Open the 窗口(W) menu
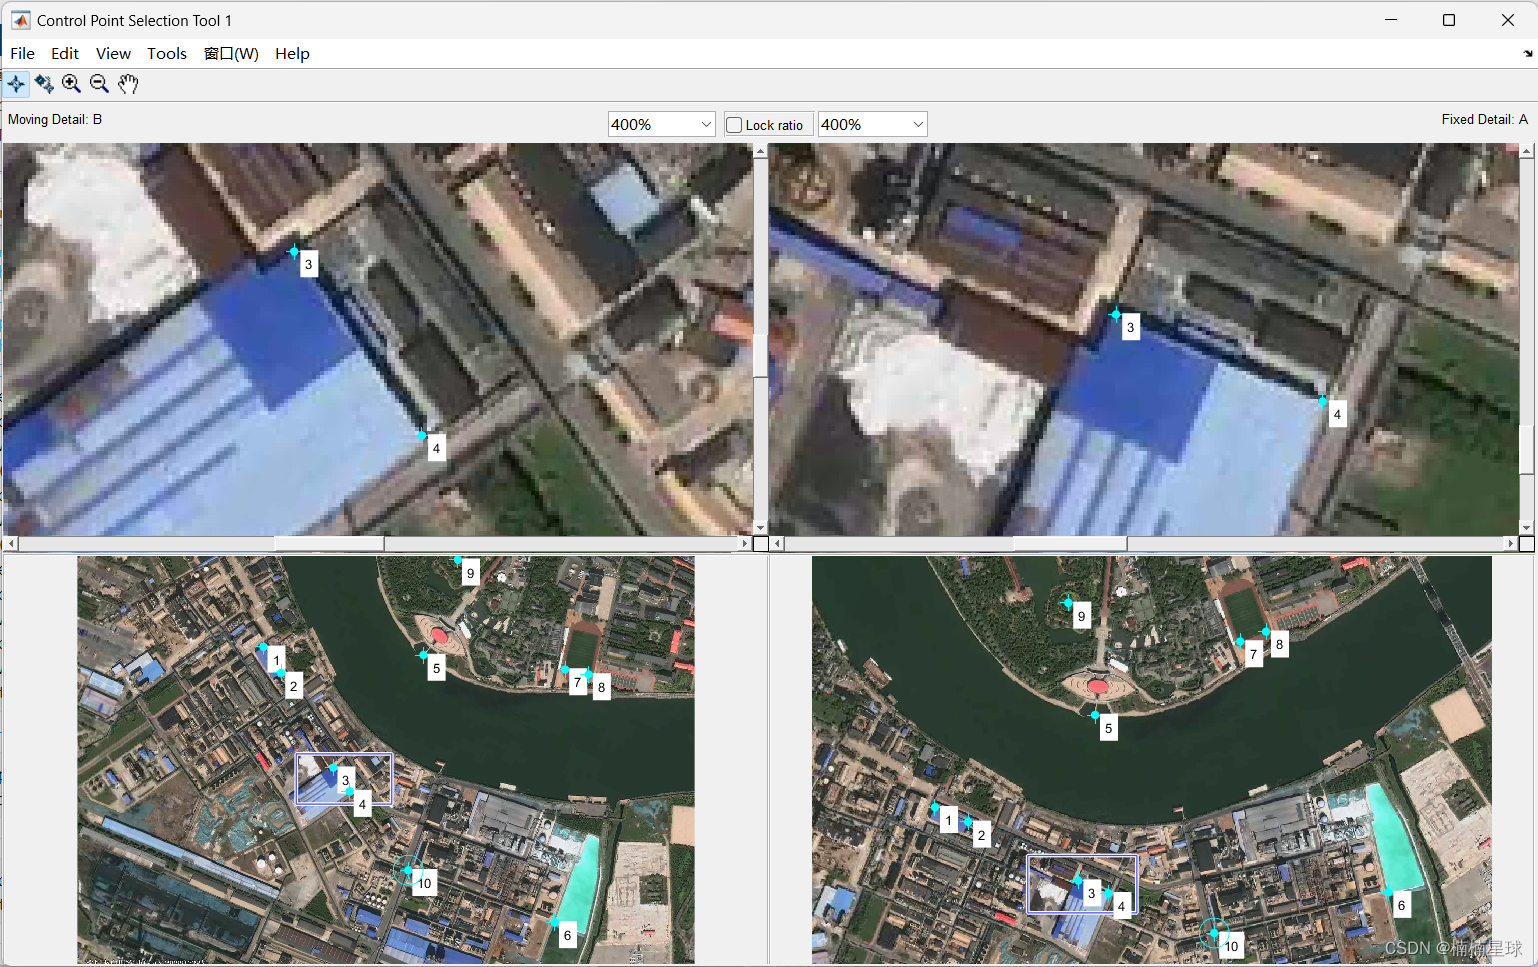The image size is (1538, 967). click(x=231, y=54)
